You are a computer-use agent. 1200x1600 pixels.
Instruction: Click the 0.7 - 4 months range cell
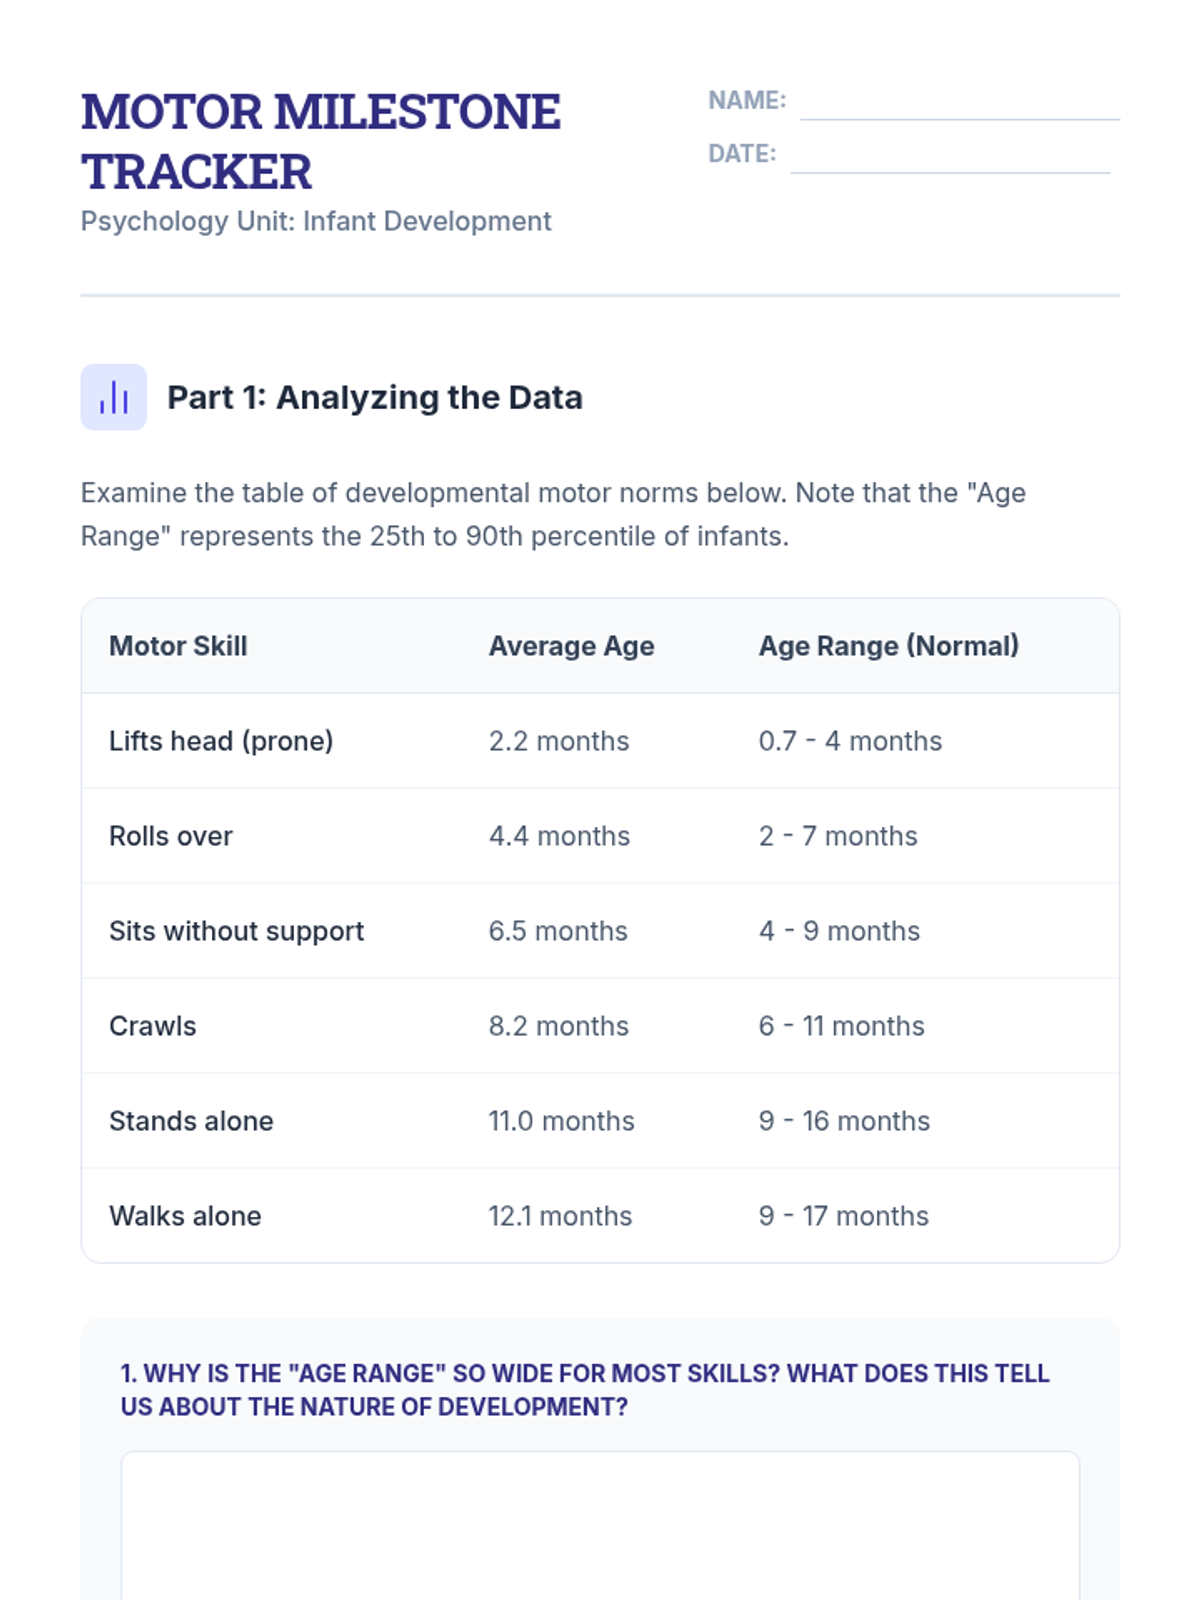[x=850, y=741]
